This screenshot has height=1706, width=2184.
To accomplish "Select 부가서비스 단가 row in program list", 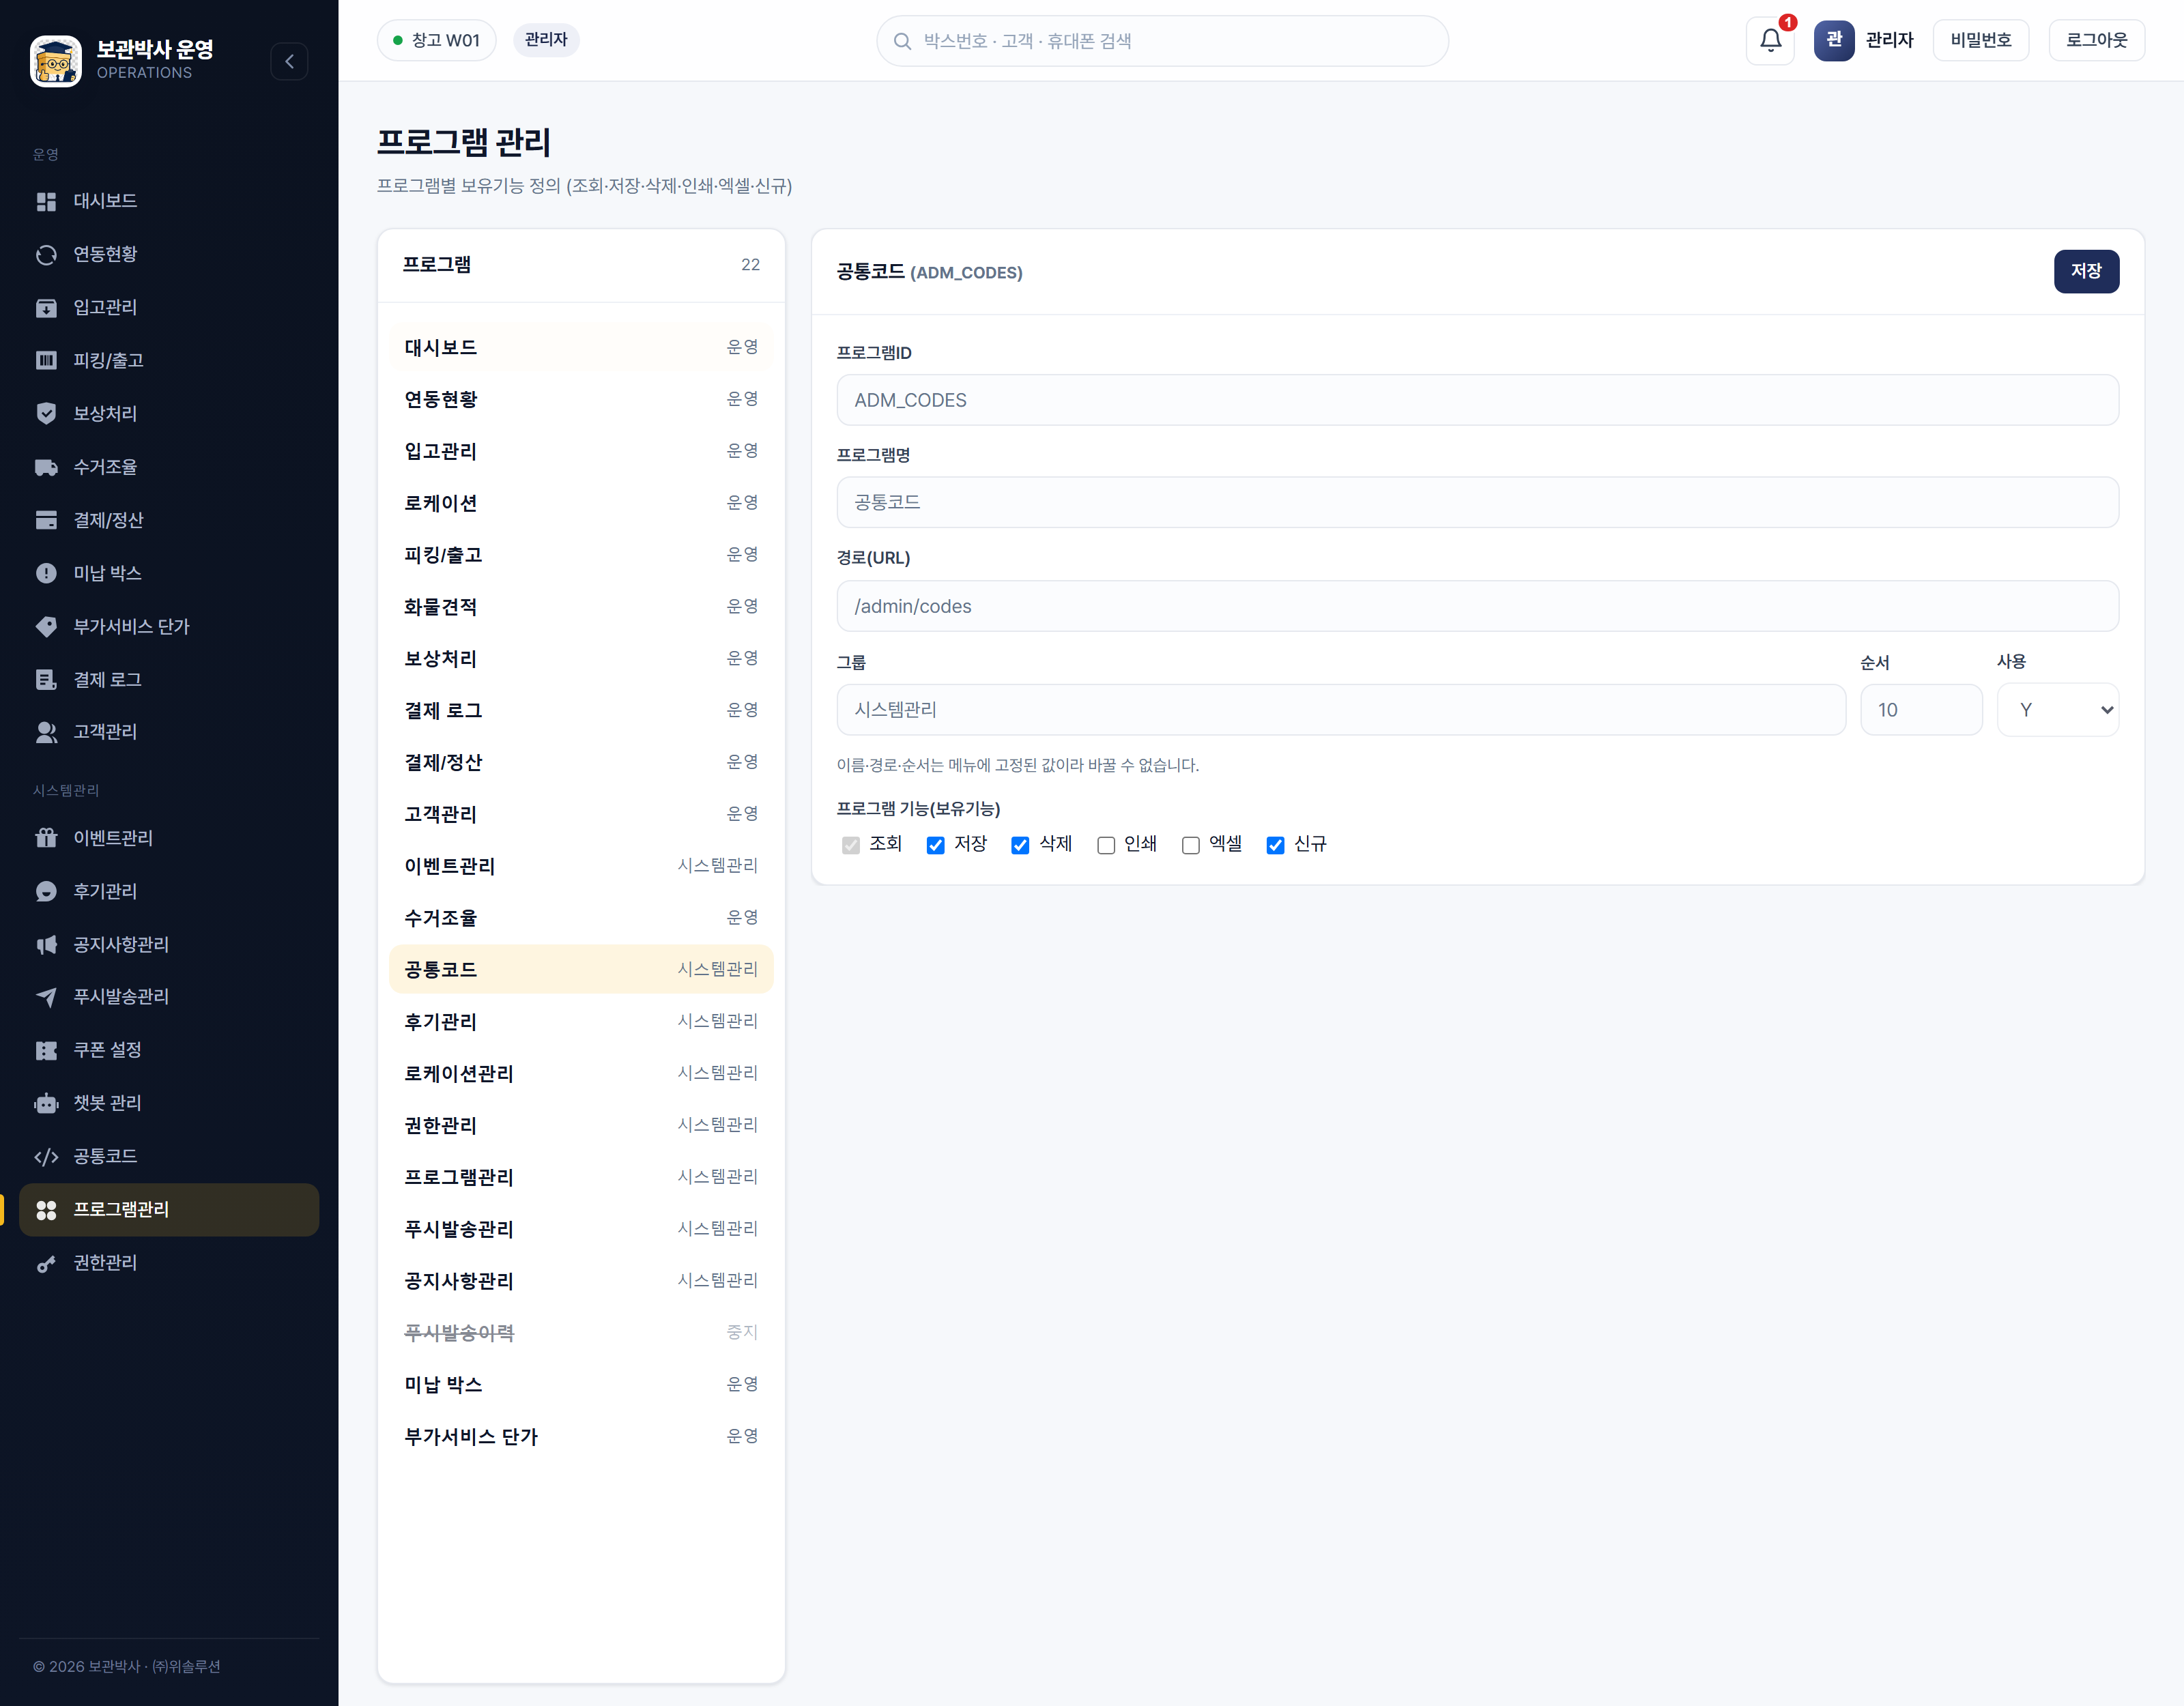I will pos(581,1436).
